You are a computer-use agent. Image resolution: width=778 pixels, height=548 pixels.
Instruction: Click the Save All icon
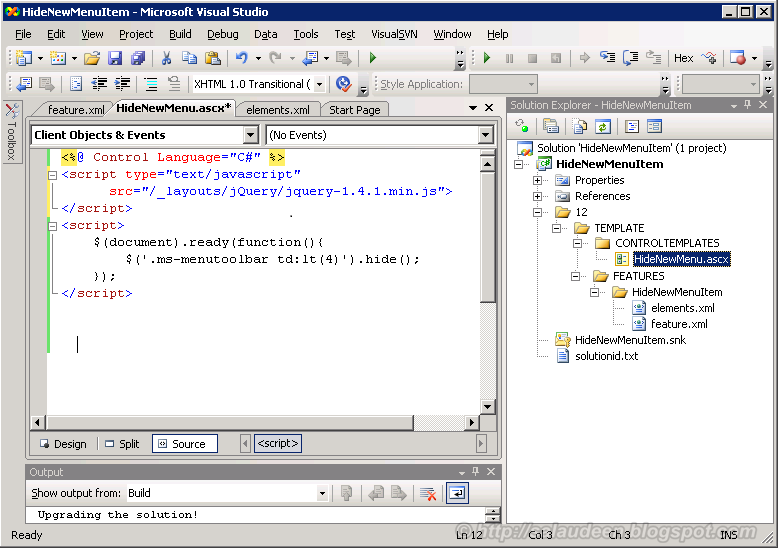138,58
